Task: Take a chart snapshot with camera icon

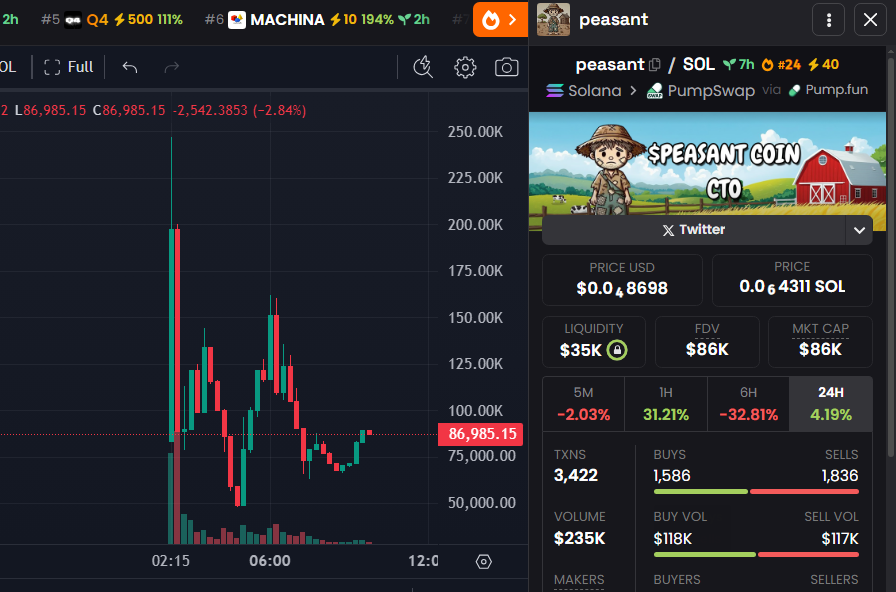Action: [506, 67]
